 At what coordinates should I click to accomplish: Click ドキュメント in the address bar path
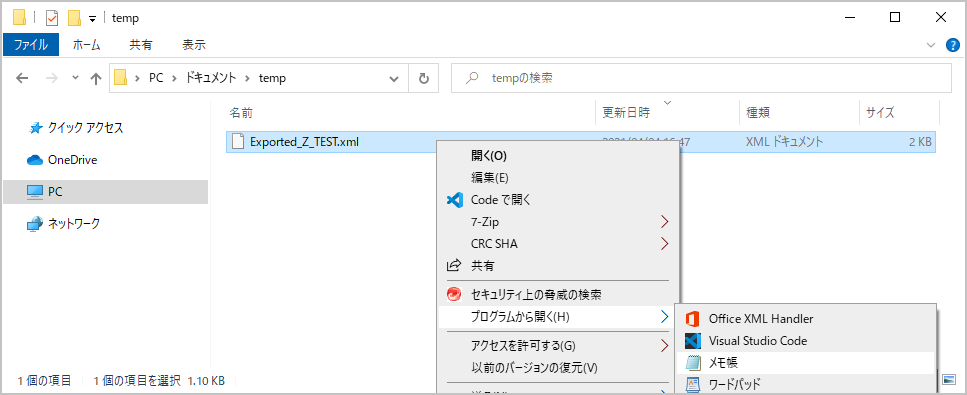(211, 78)
